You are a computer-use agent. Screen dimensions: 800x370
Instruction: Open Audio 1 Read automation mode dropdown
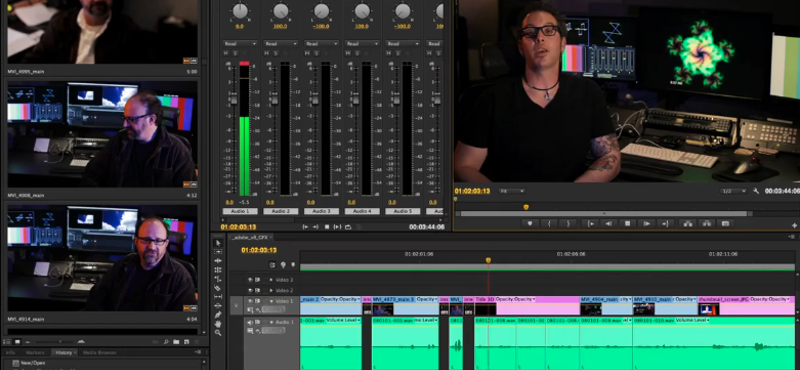click(240, 43)
